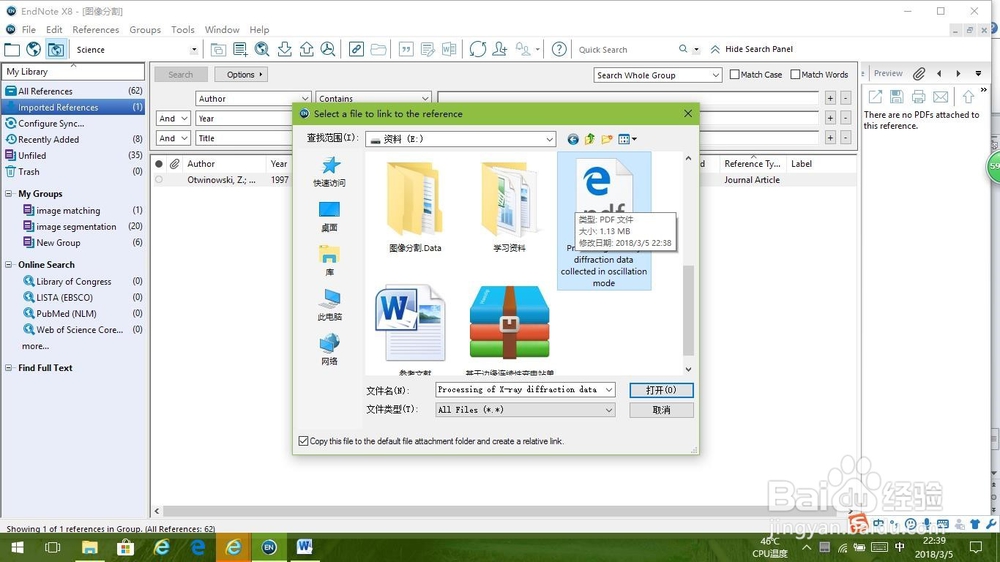Click the Import (down arrow) toolbar icon
Image resolution: width=1000 pixels, height=562 pixels.
point(284,49)
